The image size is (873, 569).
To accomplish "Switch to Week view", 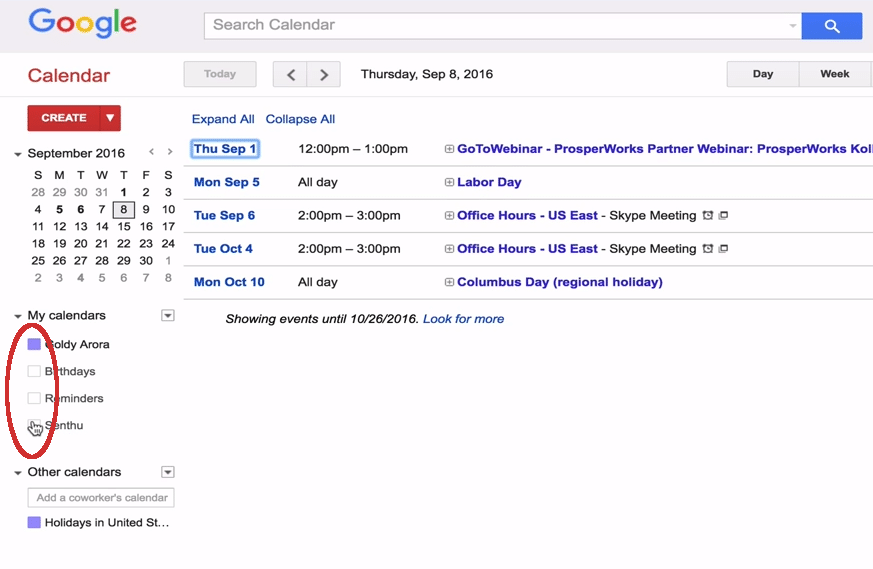I will [x=835, y=74].
